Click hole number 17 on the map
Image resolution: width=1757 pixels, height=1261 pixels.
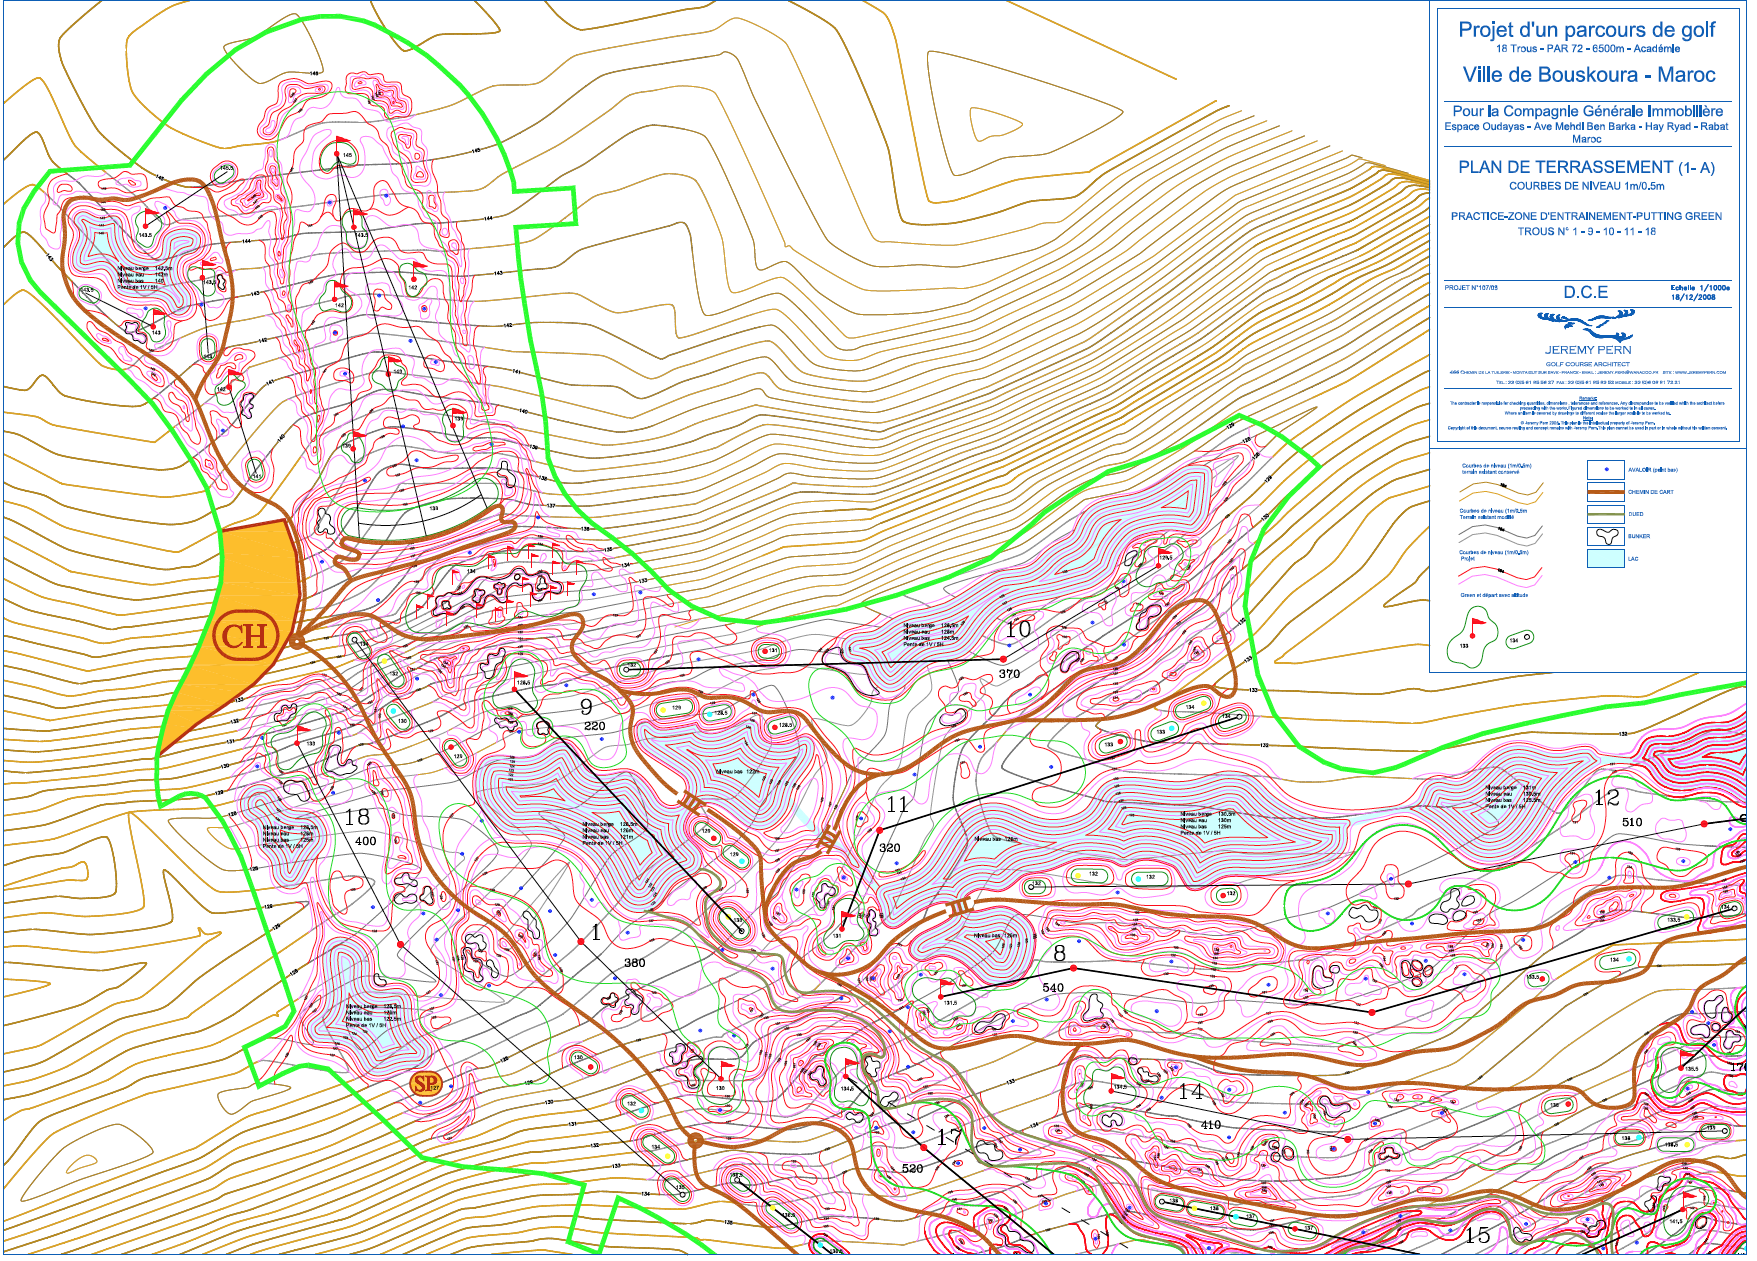coord(949,1137)
